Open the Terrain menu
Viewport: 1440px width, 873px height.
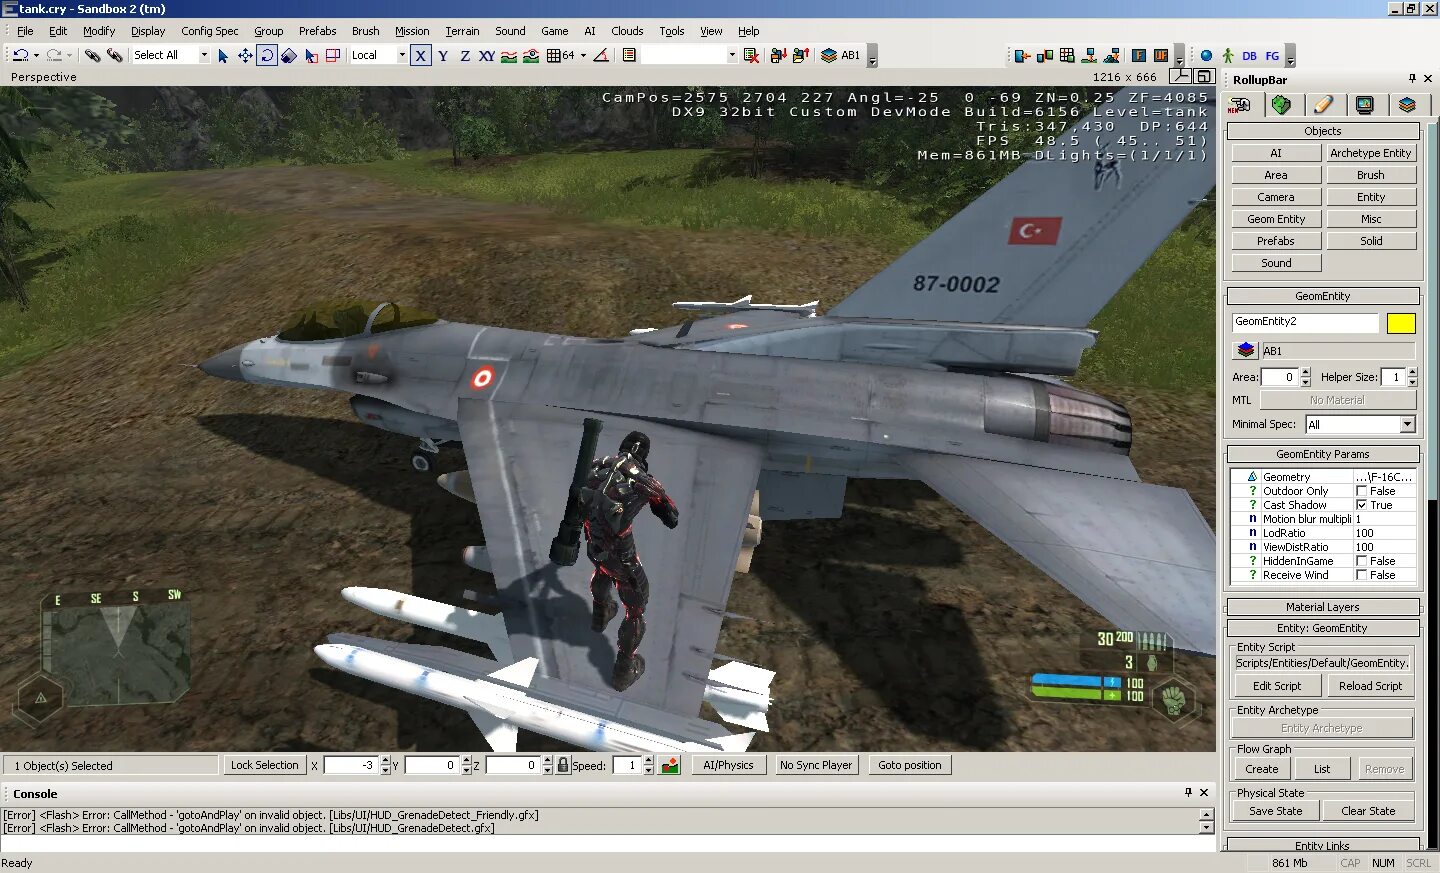pos(462,31)
